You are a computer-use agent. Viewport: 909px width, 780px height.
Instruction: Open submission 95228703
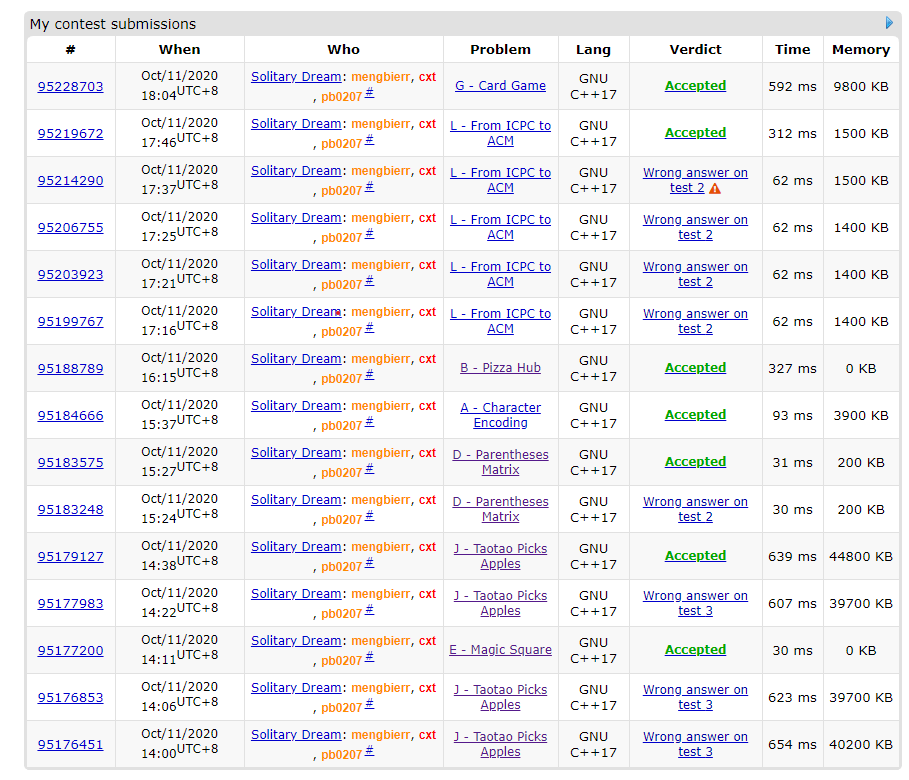(x=70, y=86)
